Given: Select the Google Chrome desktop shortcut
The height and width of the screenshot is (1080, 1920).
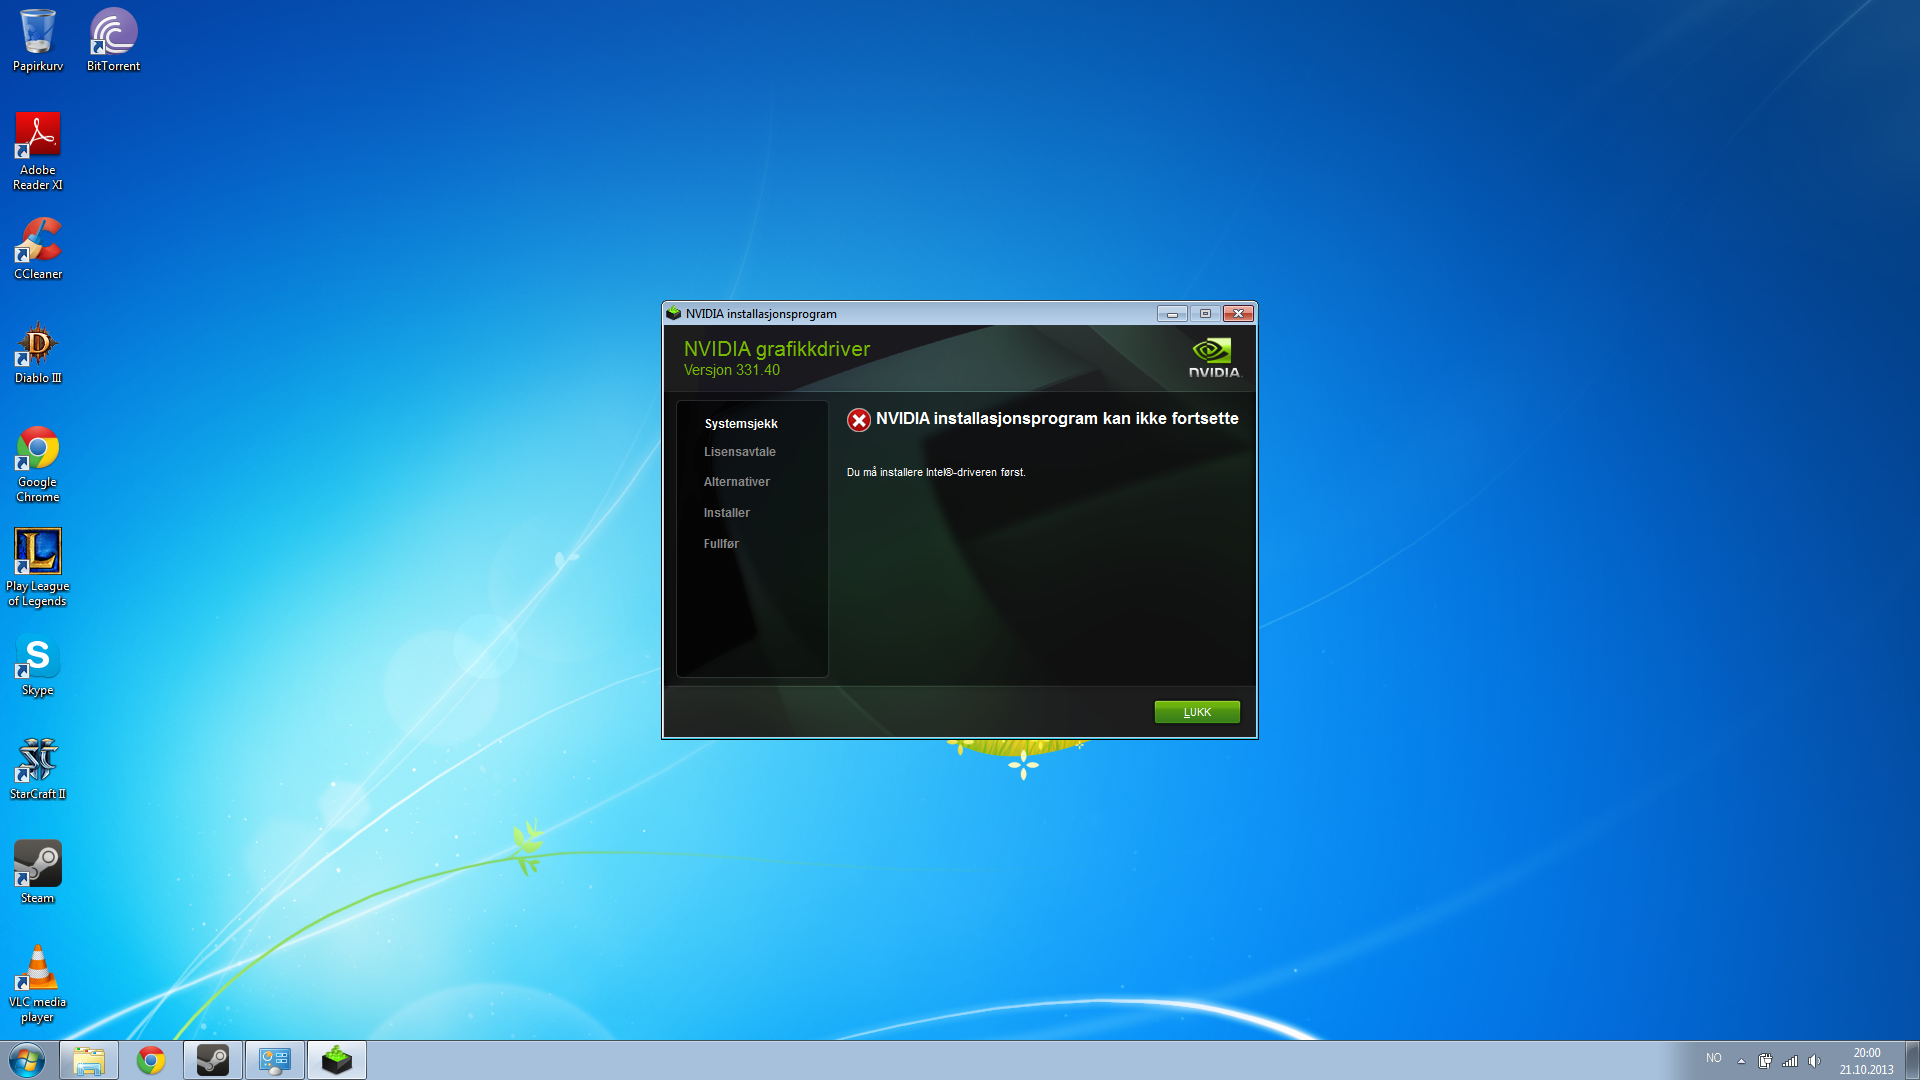Looking at the screenshot, I should (x=38, y=463).
